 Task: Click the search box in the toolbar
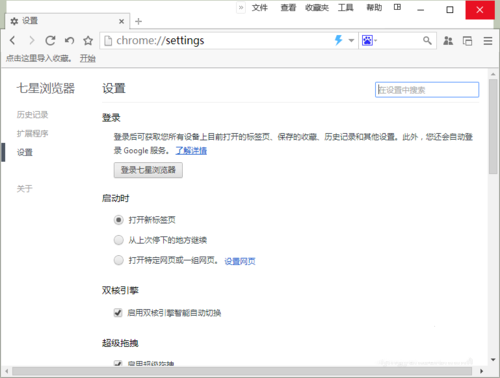click(x=399, y=41)
